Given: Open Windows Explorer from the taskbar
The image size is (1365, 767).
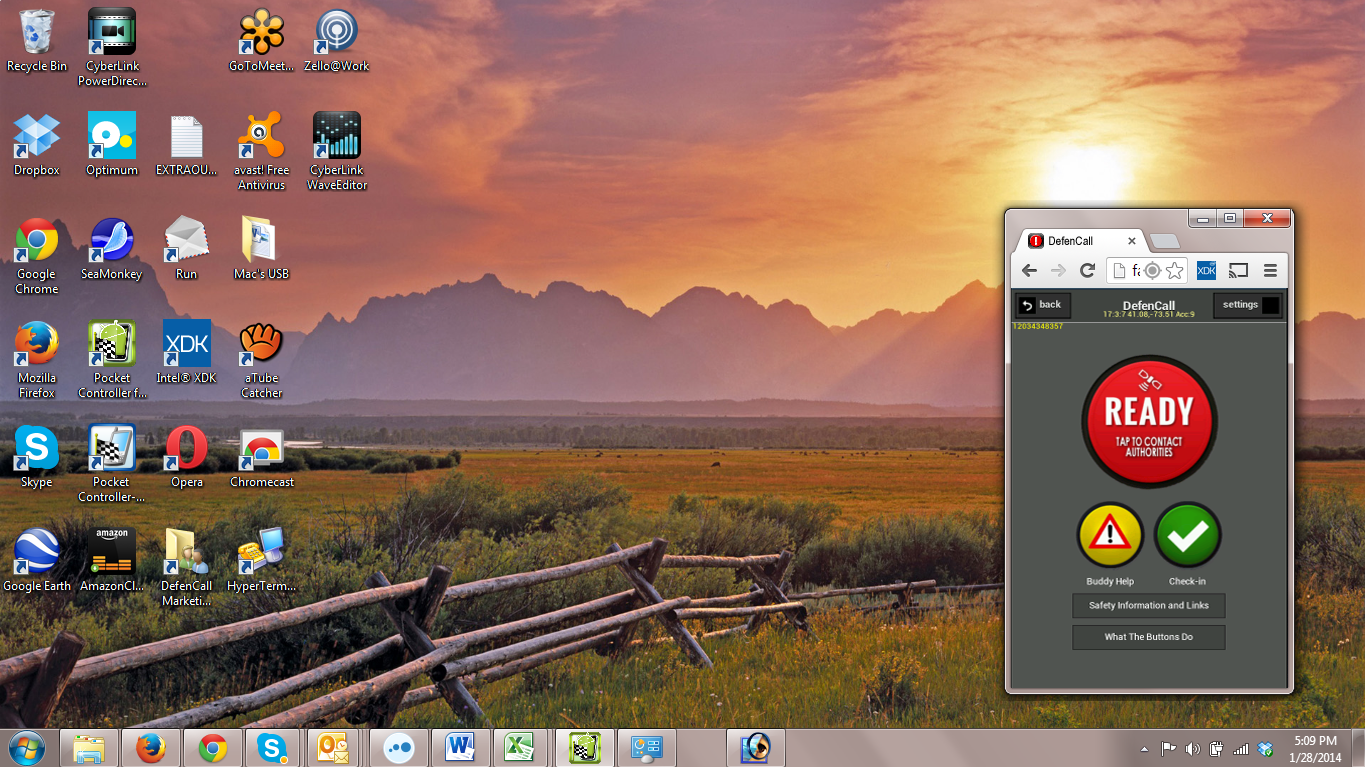Looking at the screenshot, I should tap(90, 748).
